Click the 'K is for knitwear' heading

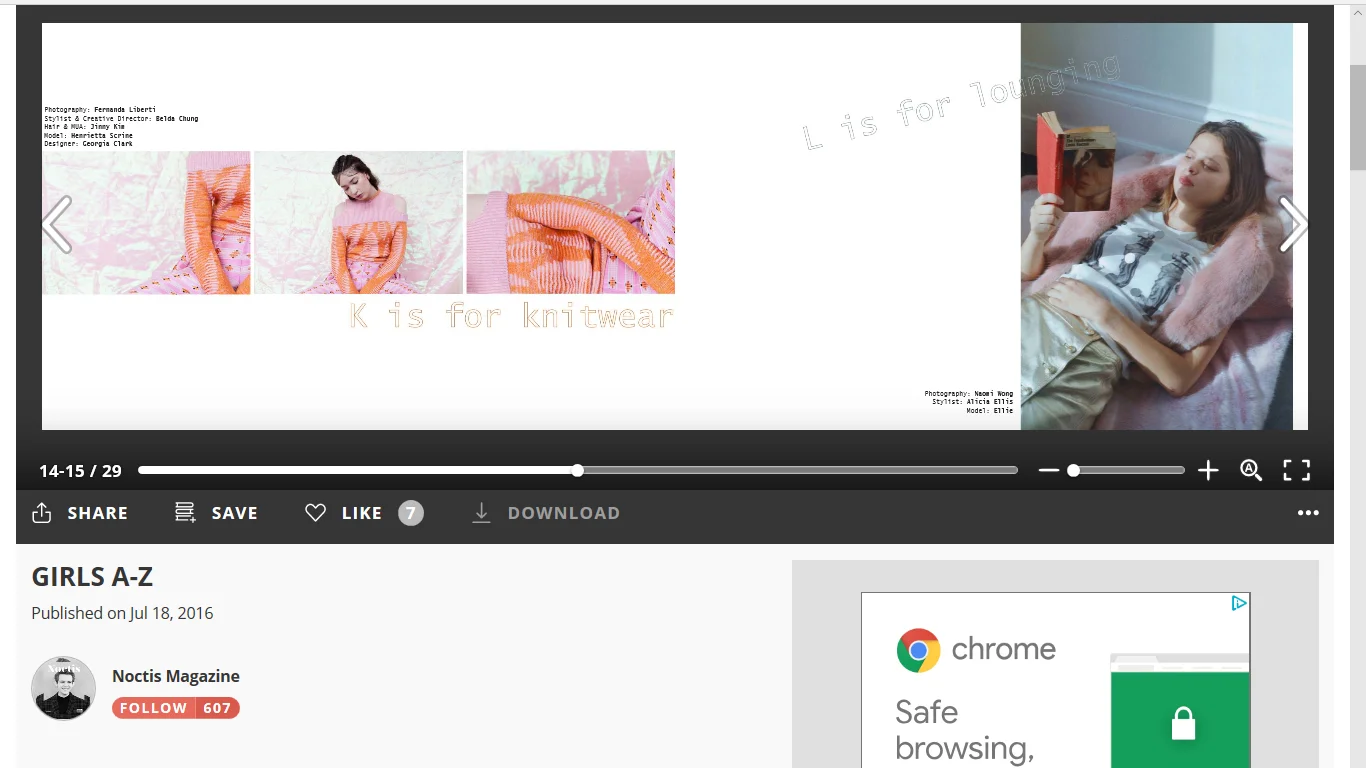(511, 316)
